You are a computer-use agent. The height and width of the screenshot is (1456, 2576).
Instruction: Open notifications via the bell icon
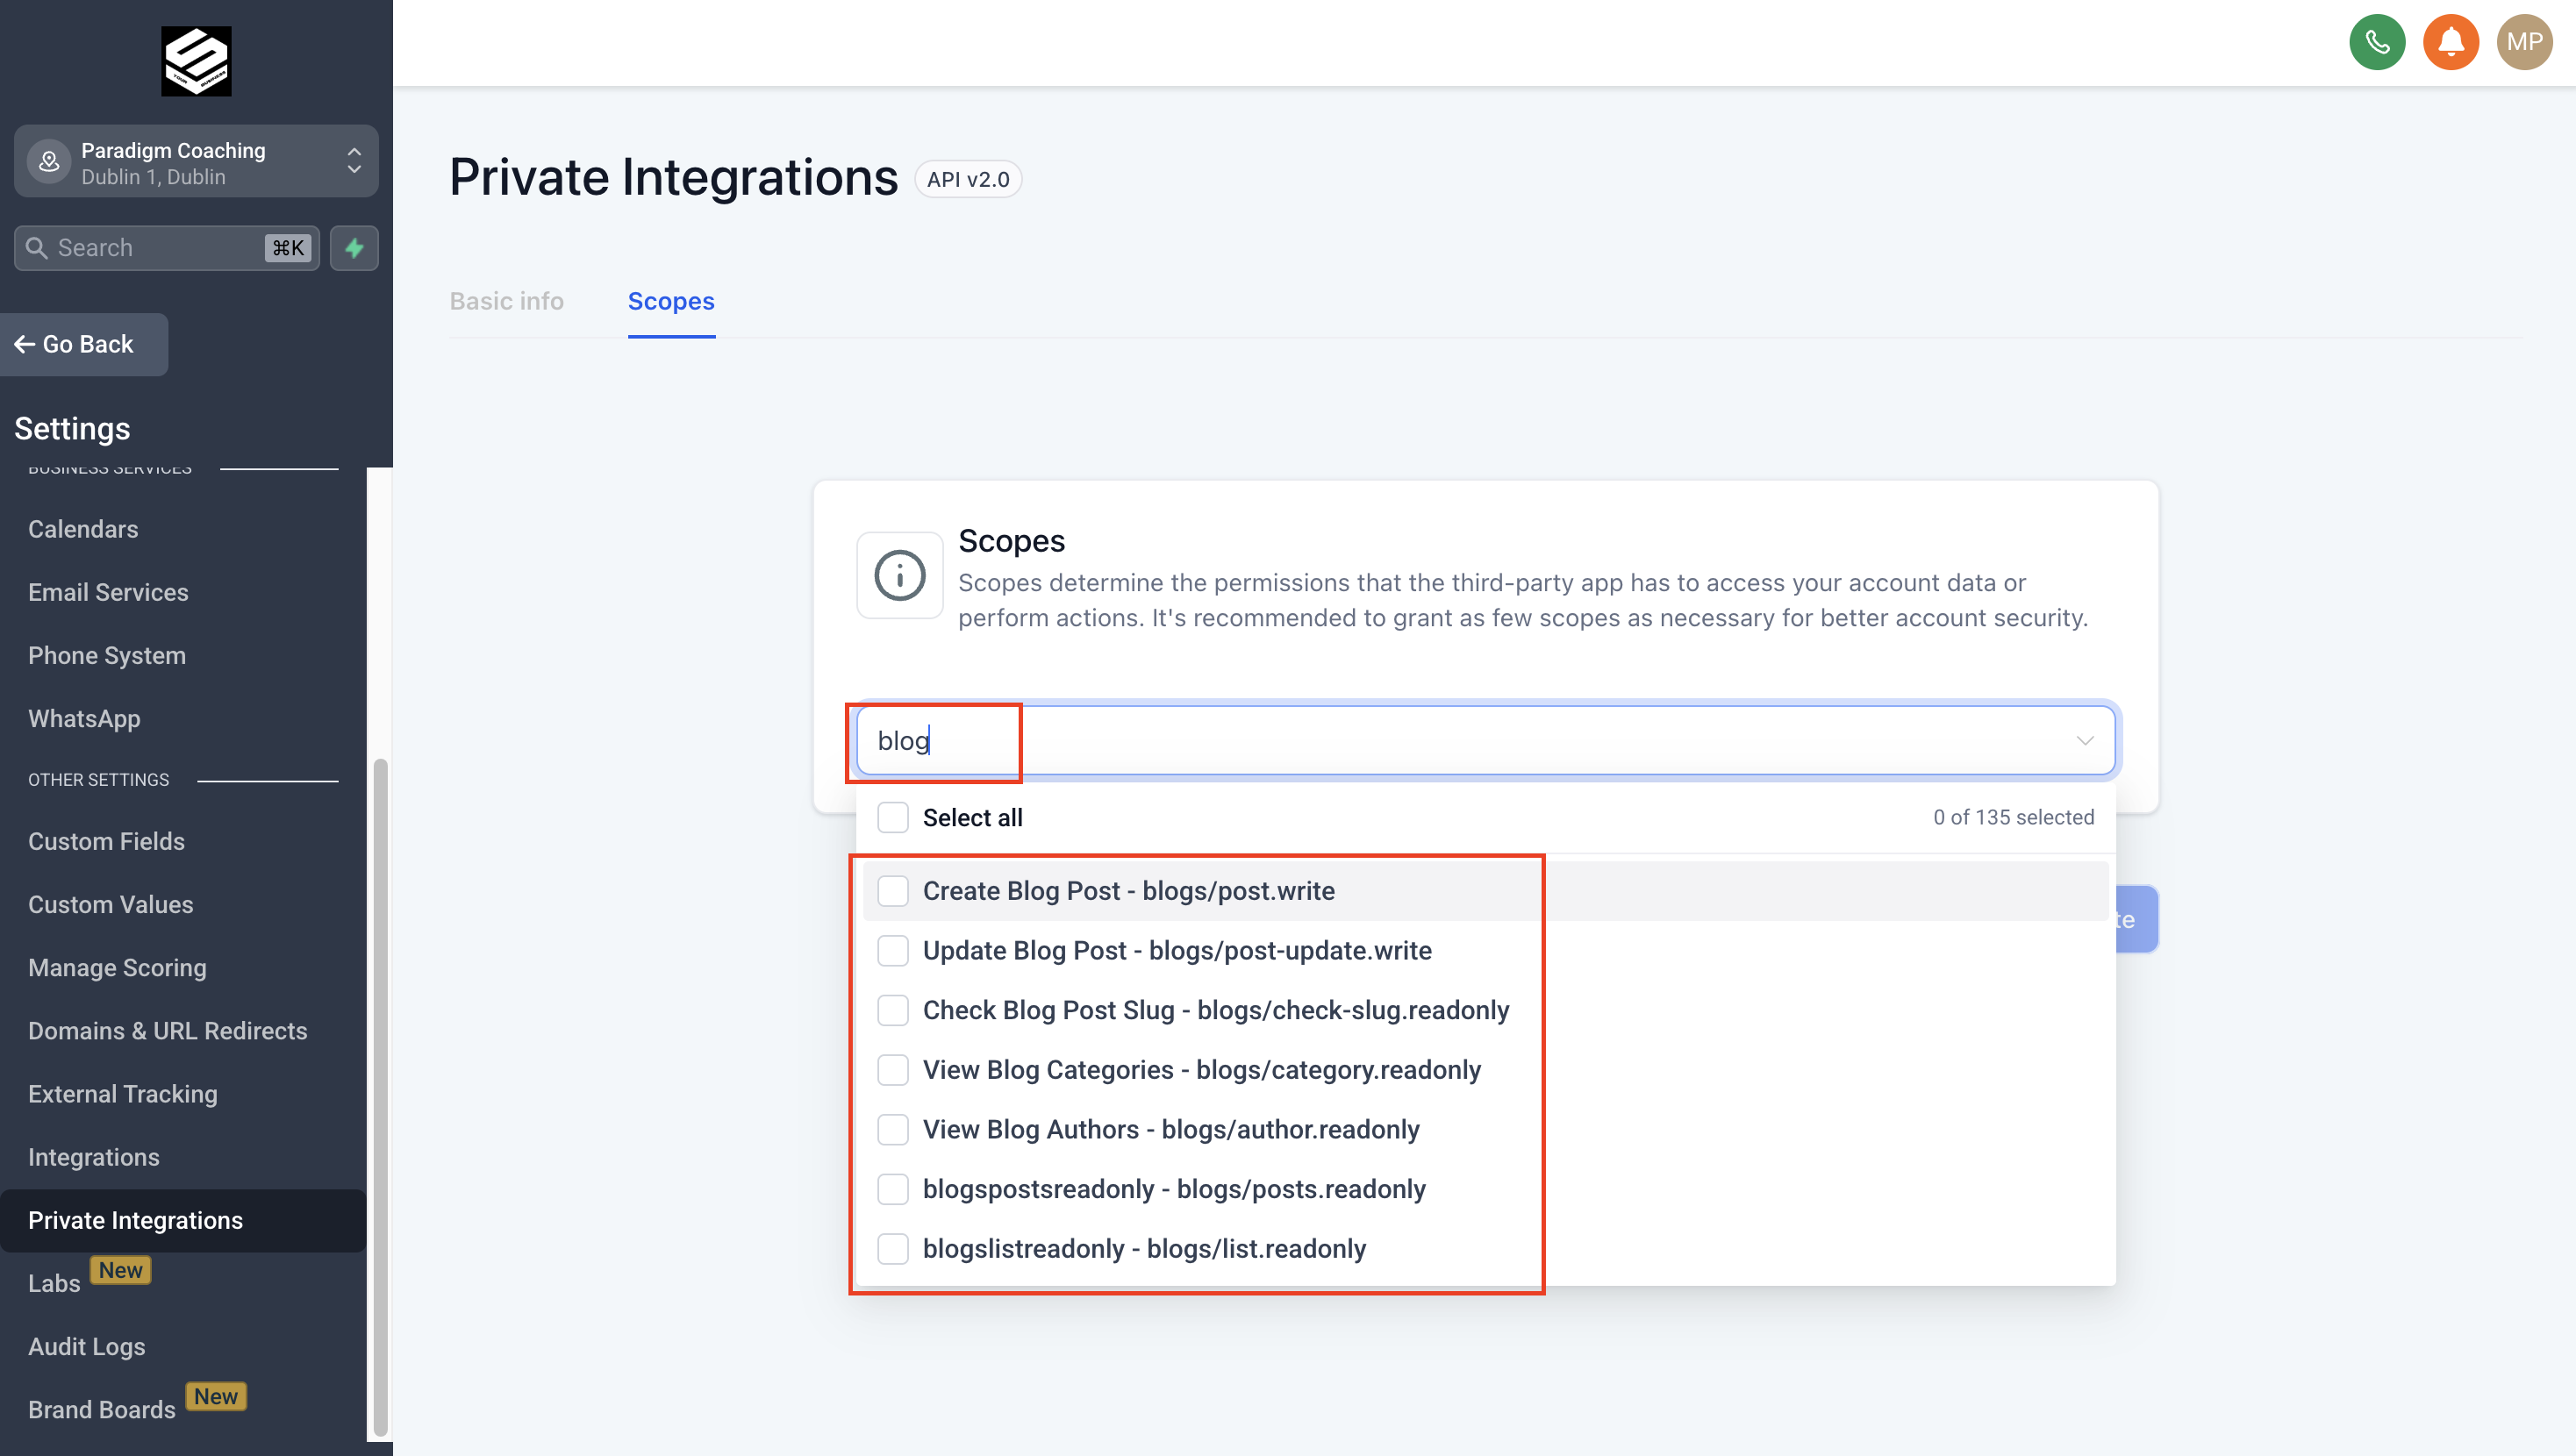pos(2451,42)
